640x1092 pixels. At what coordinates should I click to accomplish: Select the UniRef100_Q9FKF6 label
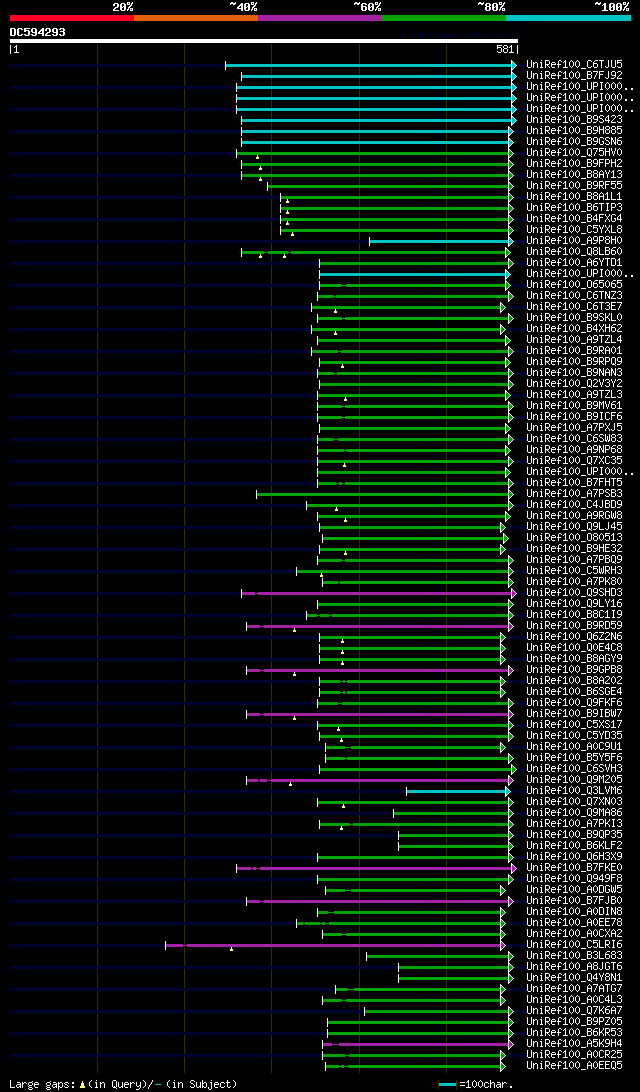tap(575, 703)
